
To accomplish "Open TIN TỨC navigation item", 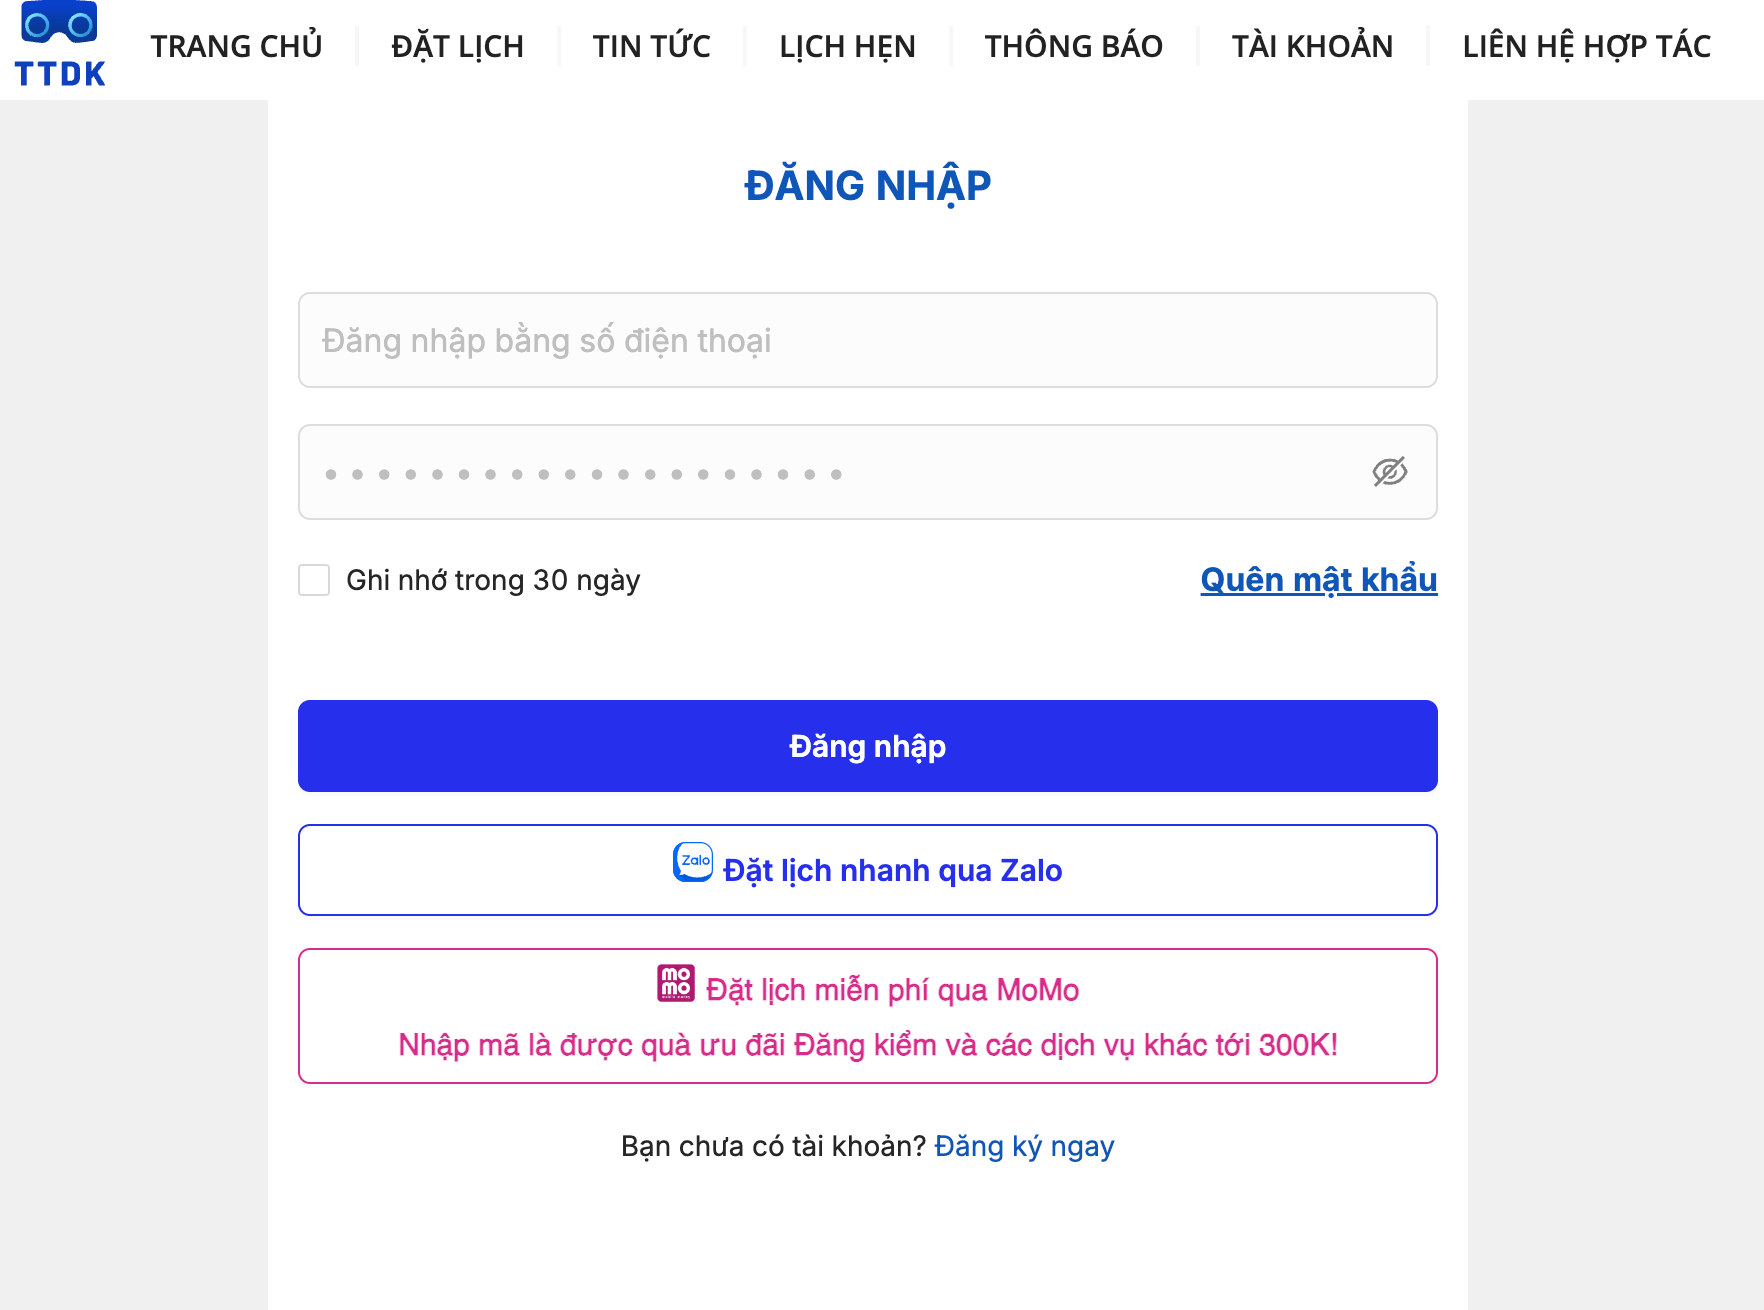I will (x=651, y=46).
